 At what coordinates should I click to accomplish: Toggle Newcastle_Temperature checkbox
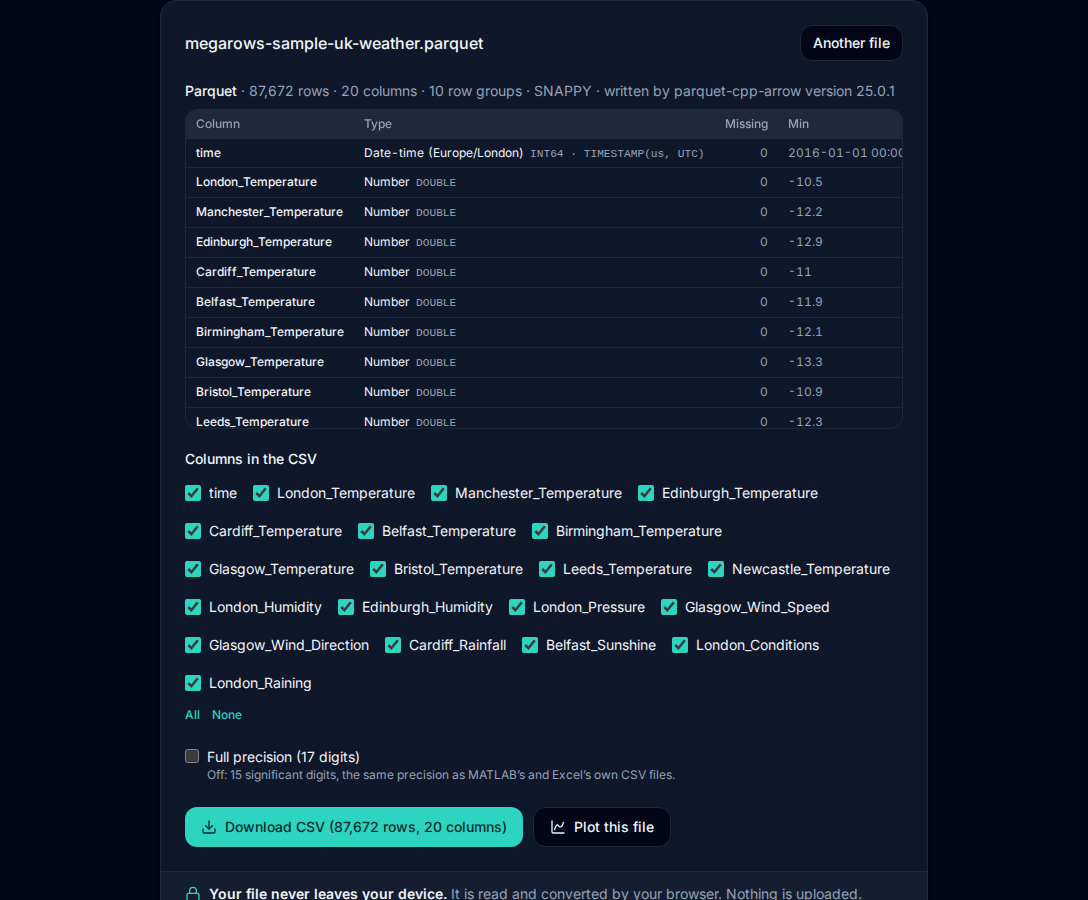click(x=716, y=570)
